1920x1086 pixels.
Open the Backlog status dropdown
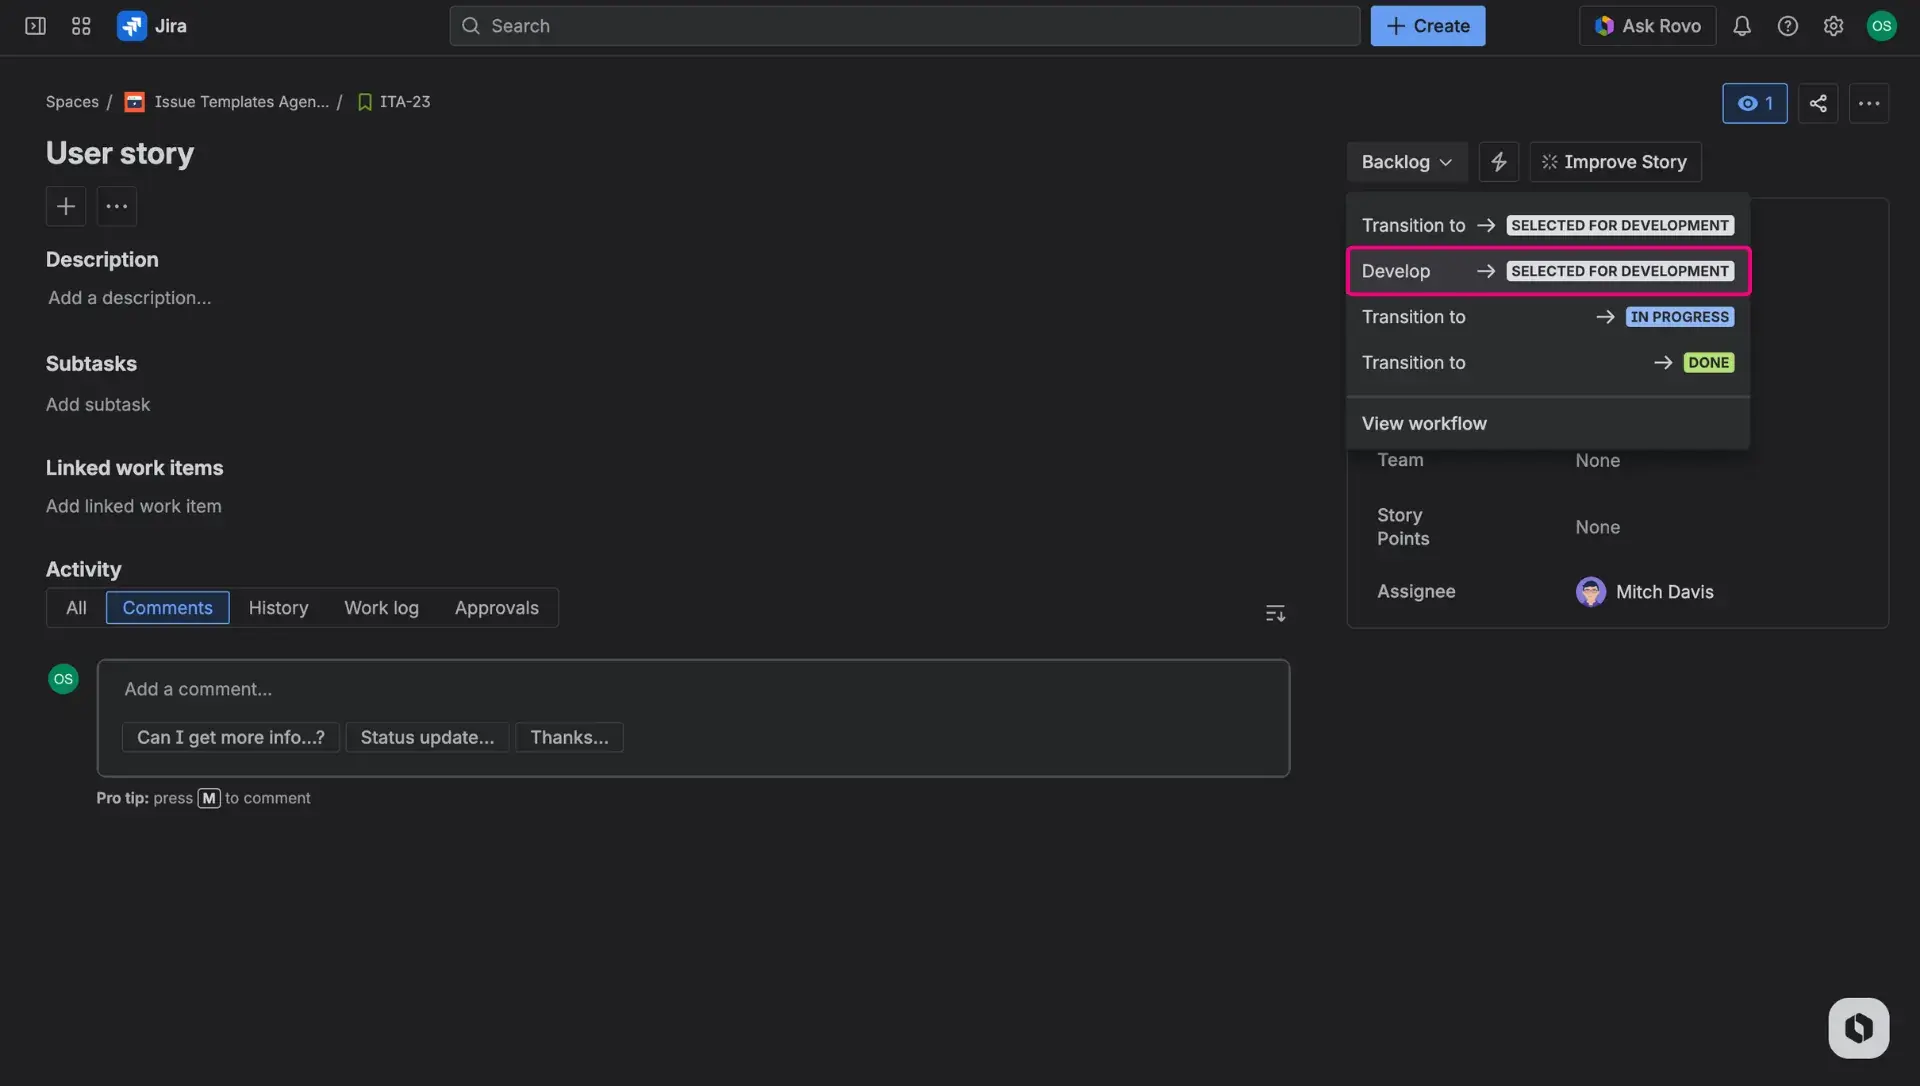(x=1406, y=161)
